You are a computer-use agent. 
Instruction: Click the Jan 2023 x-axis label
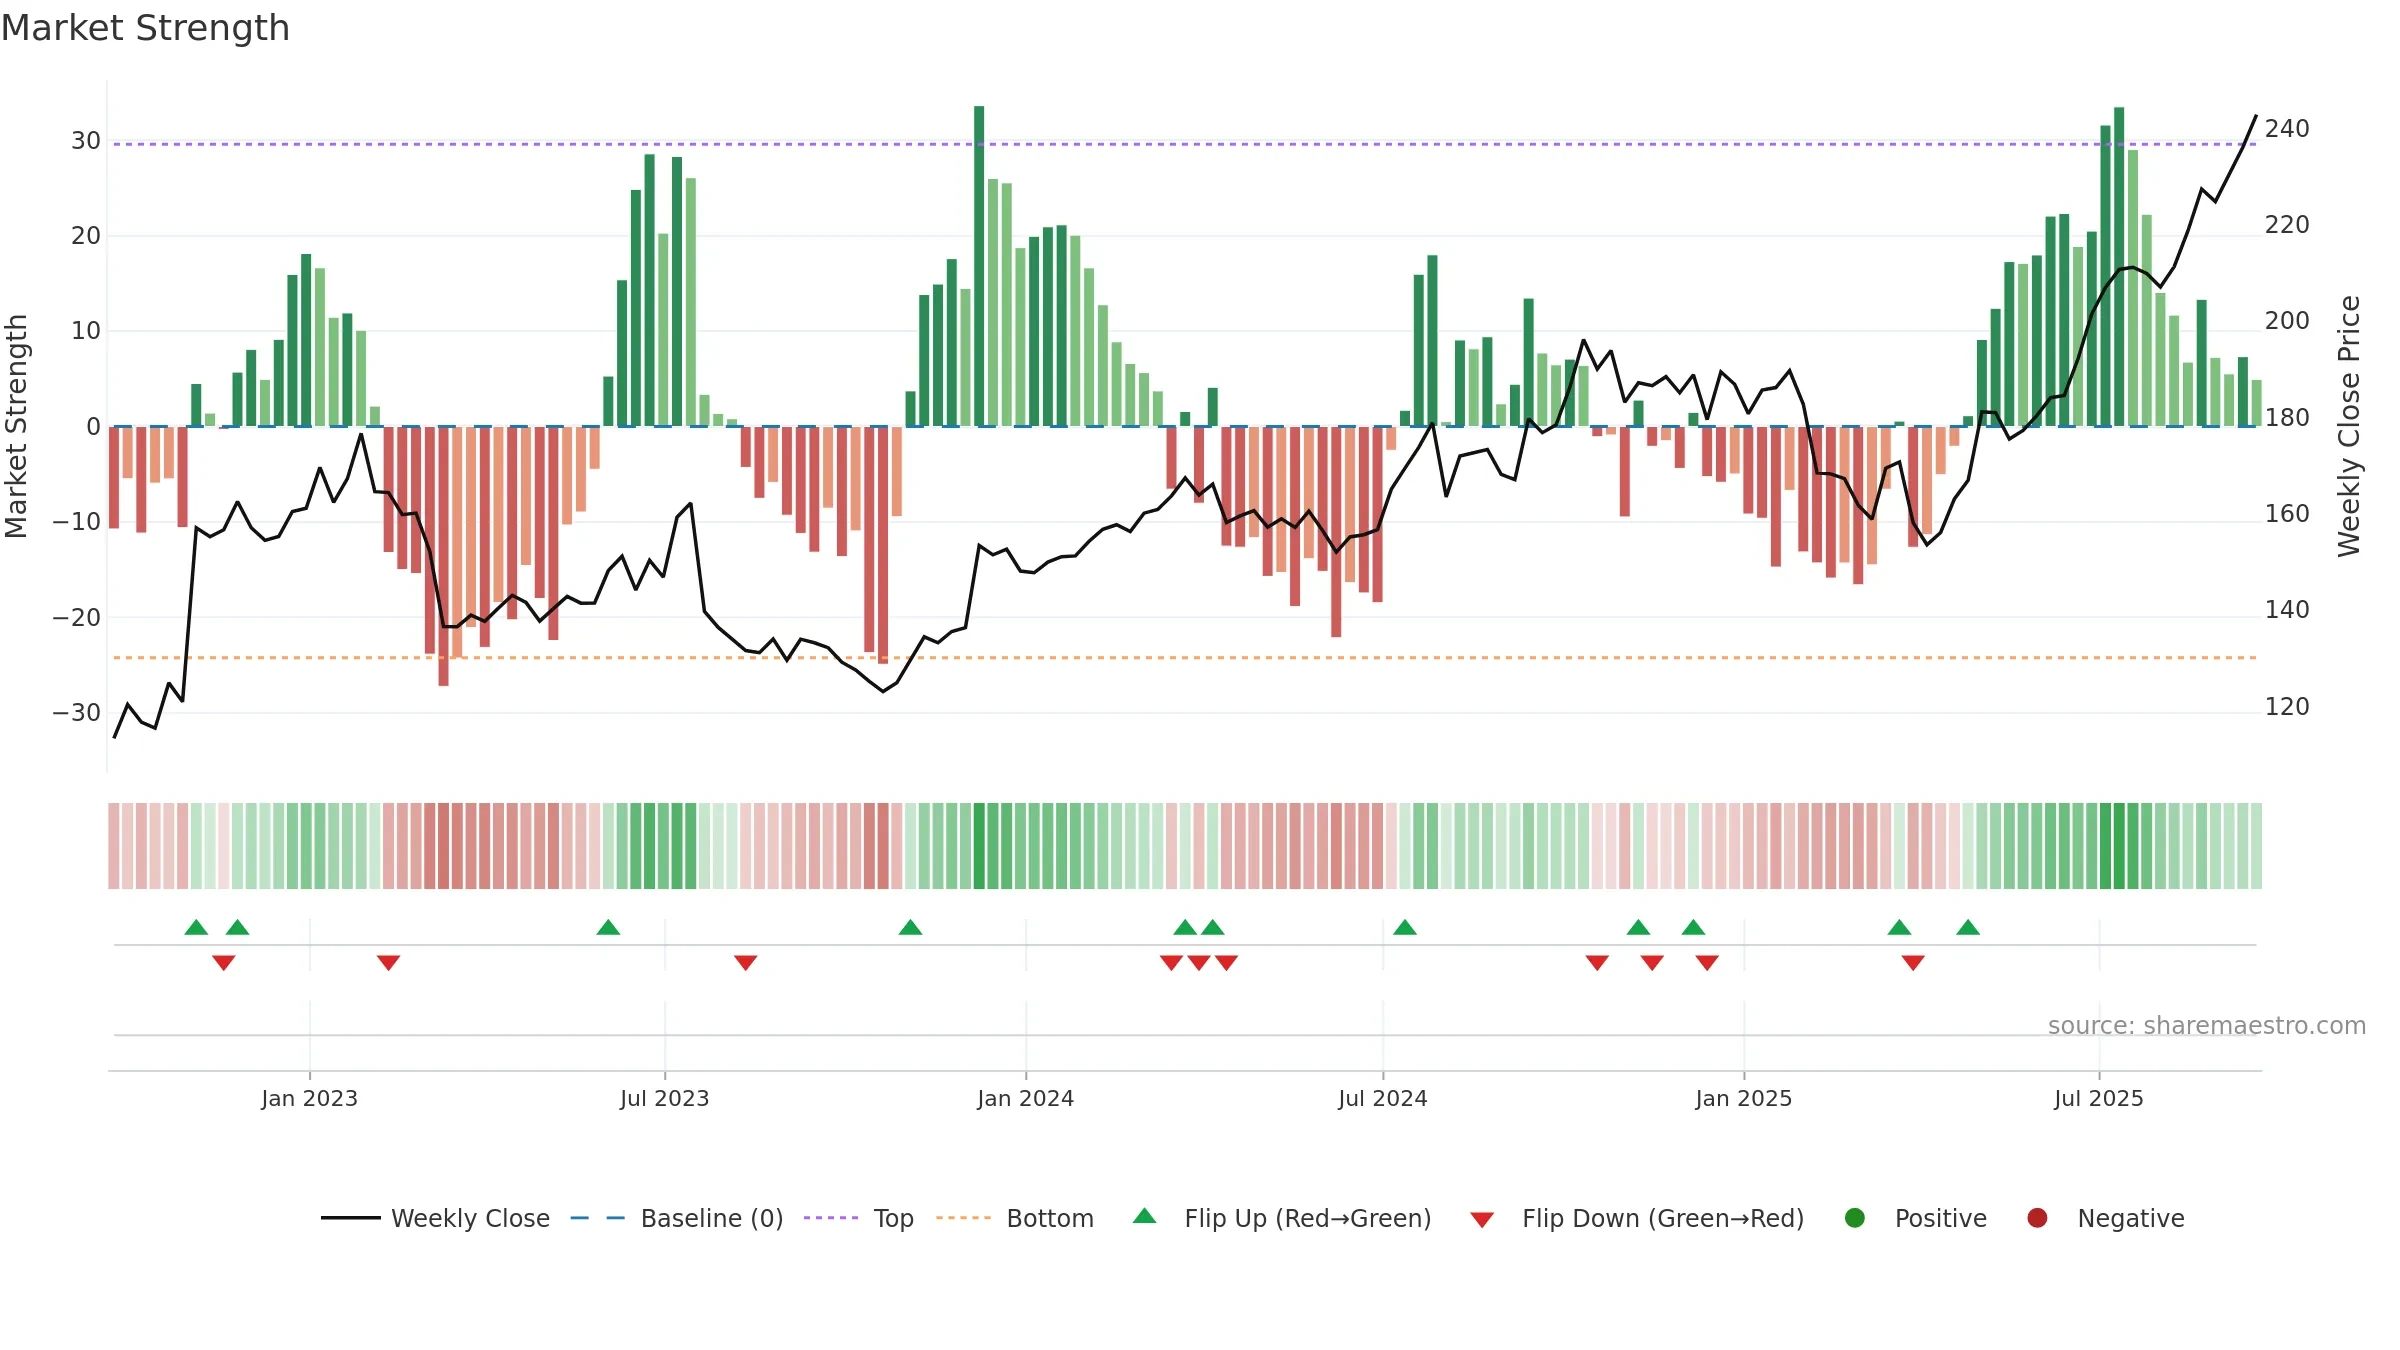309,1098
